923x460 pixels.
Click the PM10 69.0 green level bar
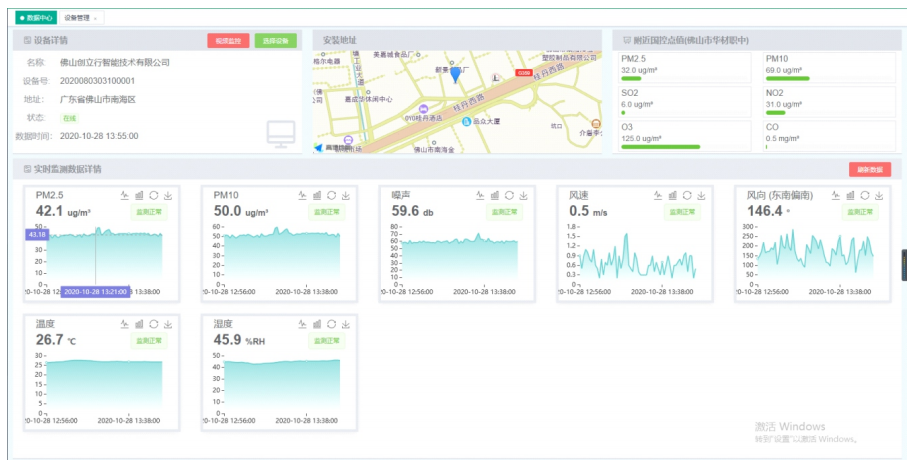click(787, 78)
